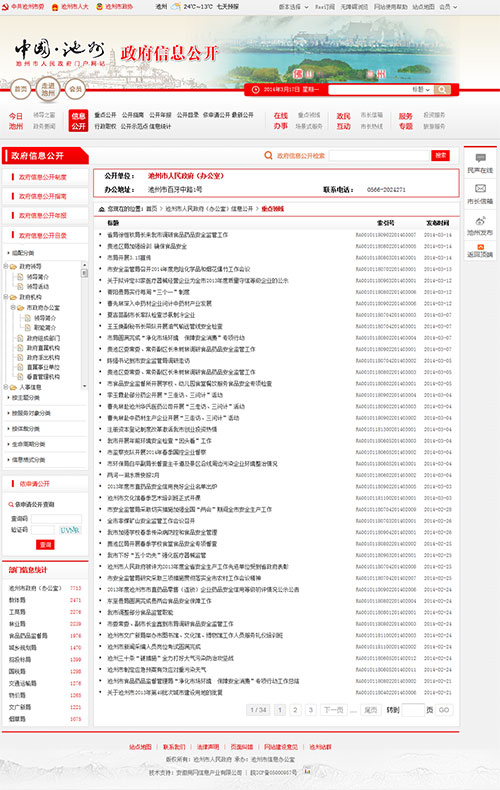The image size is (500, 790).
Task: Open the 网站使用帮助 link
Action: [x=391, y=7]
